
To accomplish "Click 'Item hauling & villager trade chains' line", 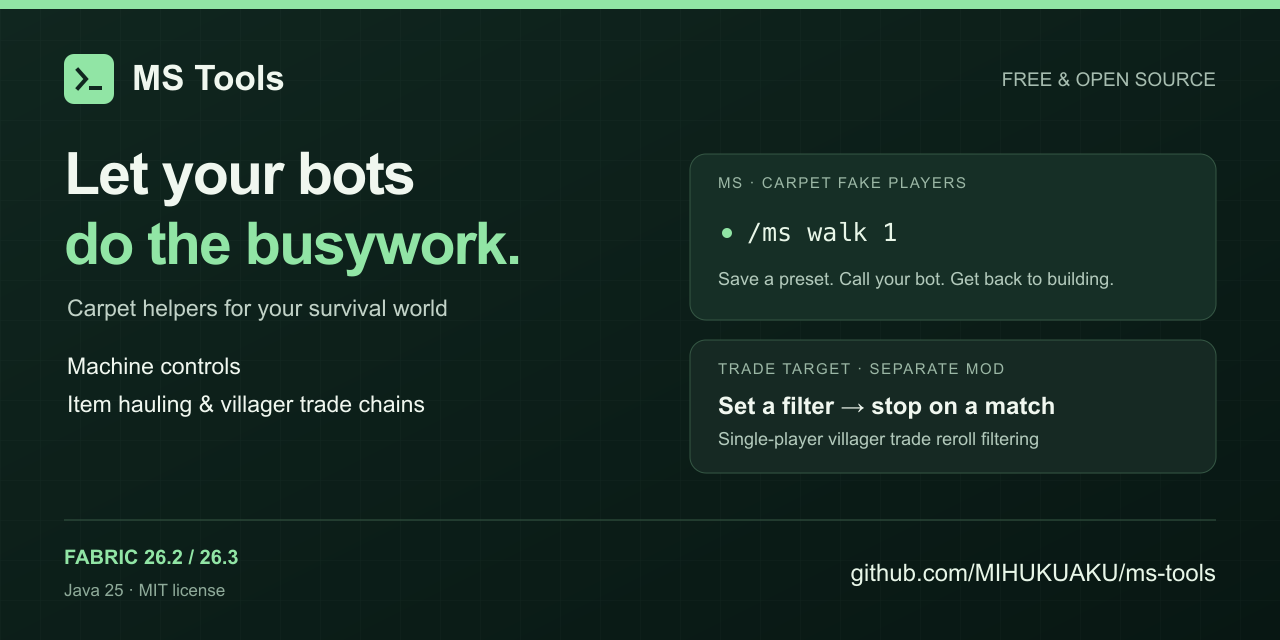I will coord(246,404).
